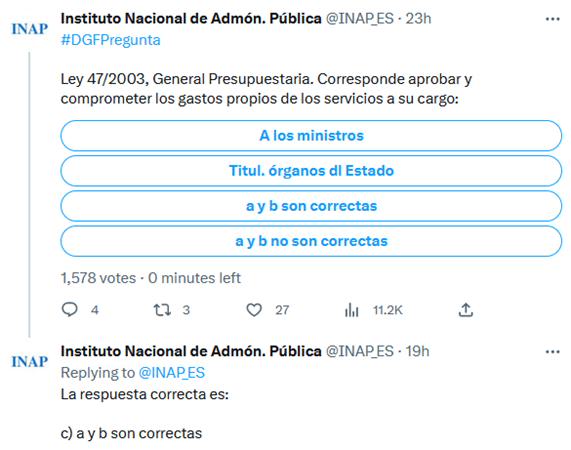Share the poll tweet via upload icon
The height and width of the screenshot is (450, 571).
click(465, 310)
